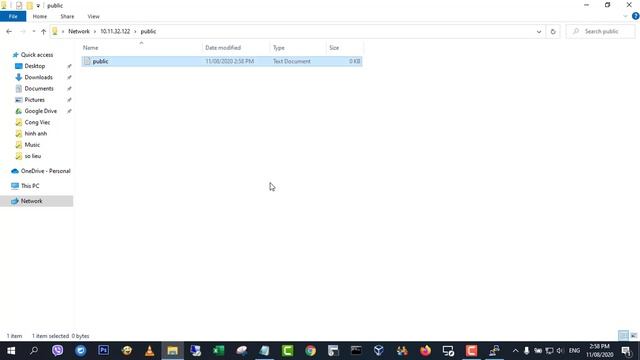The height and width of the screenshot is (360, 640).
Task: Open the taskbar clock and date
Action: coord(600,351)
